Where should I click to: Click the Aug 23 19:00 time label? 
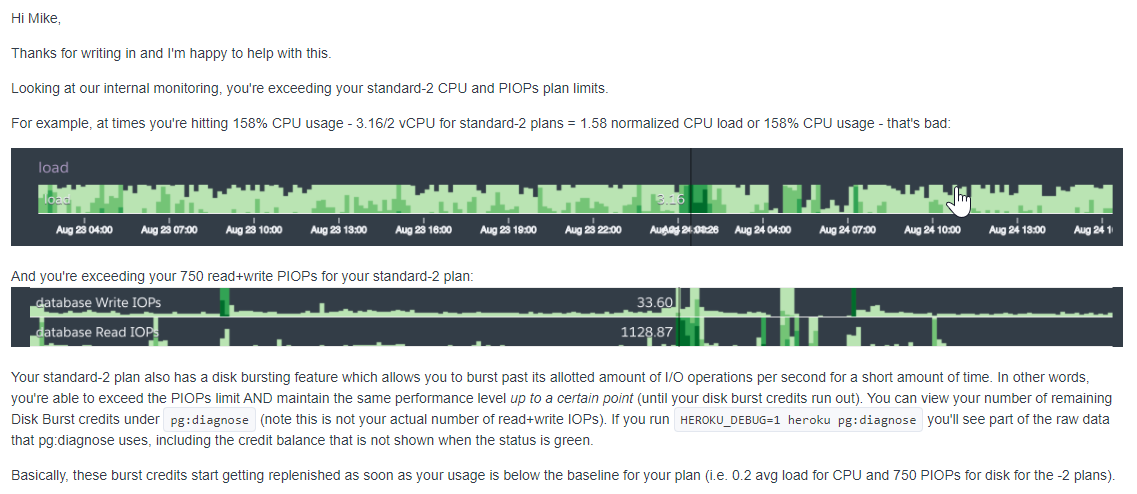508,229
